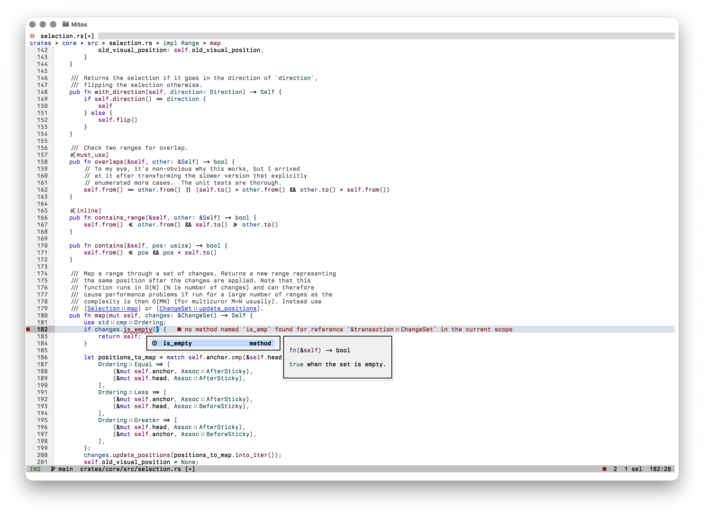Select the 'map' breadcrumb segment

215,43
